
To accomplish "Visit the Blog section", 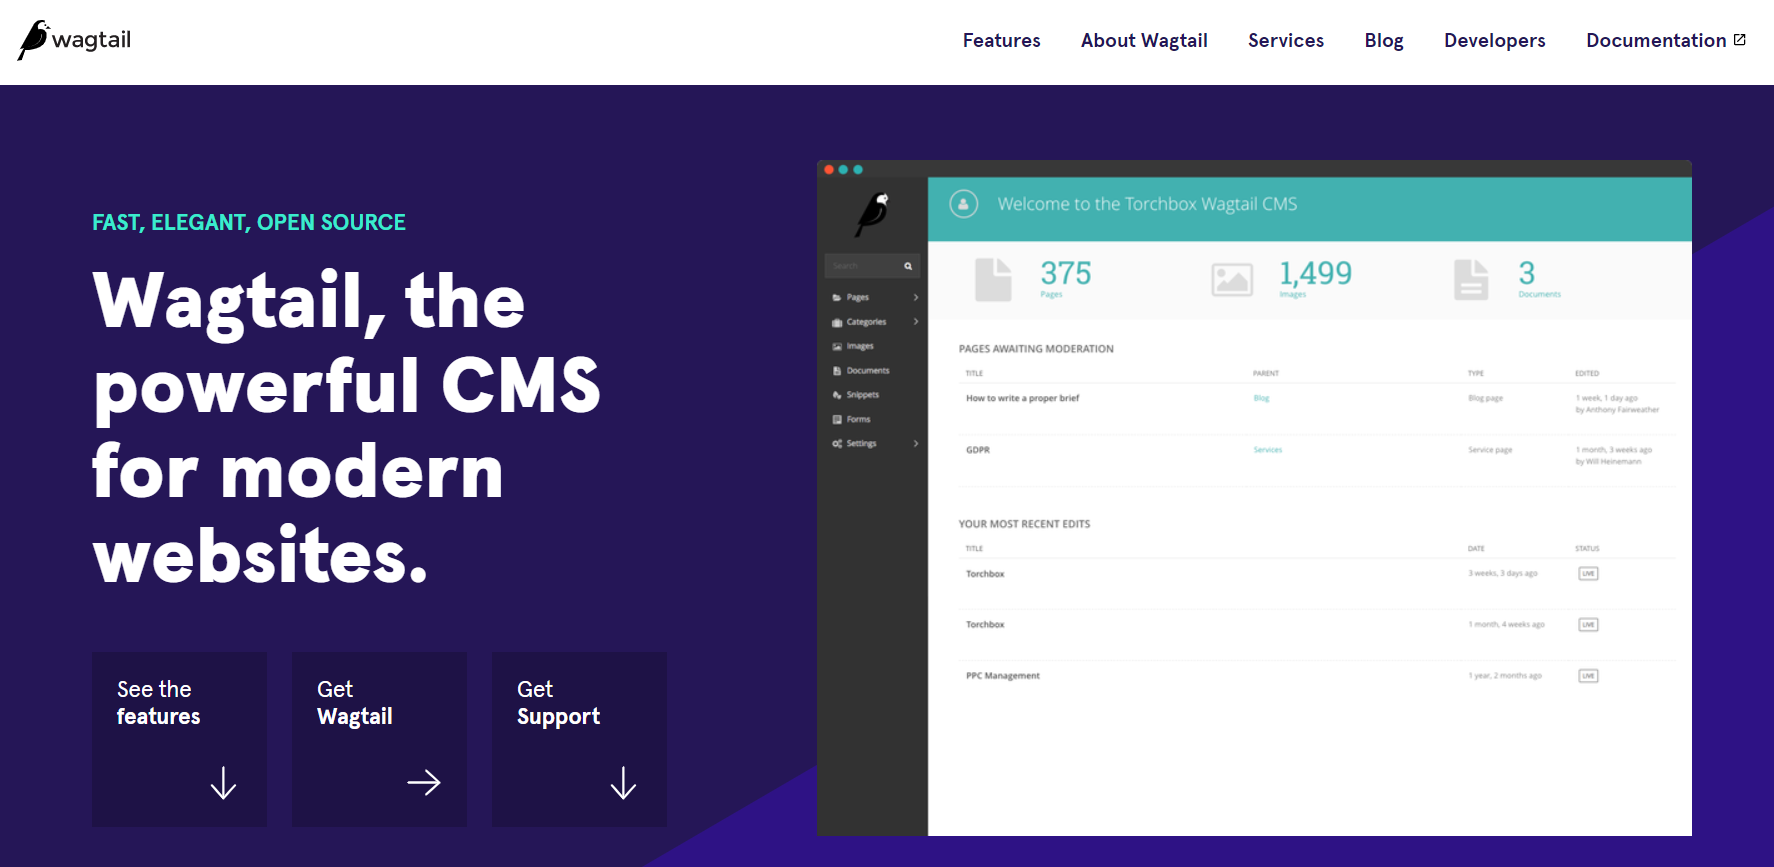I will tap(1384, 41).
